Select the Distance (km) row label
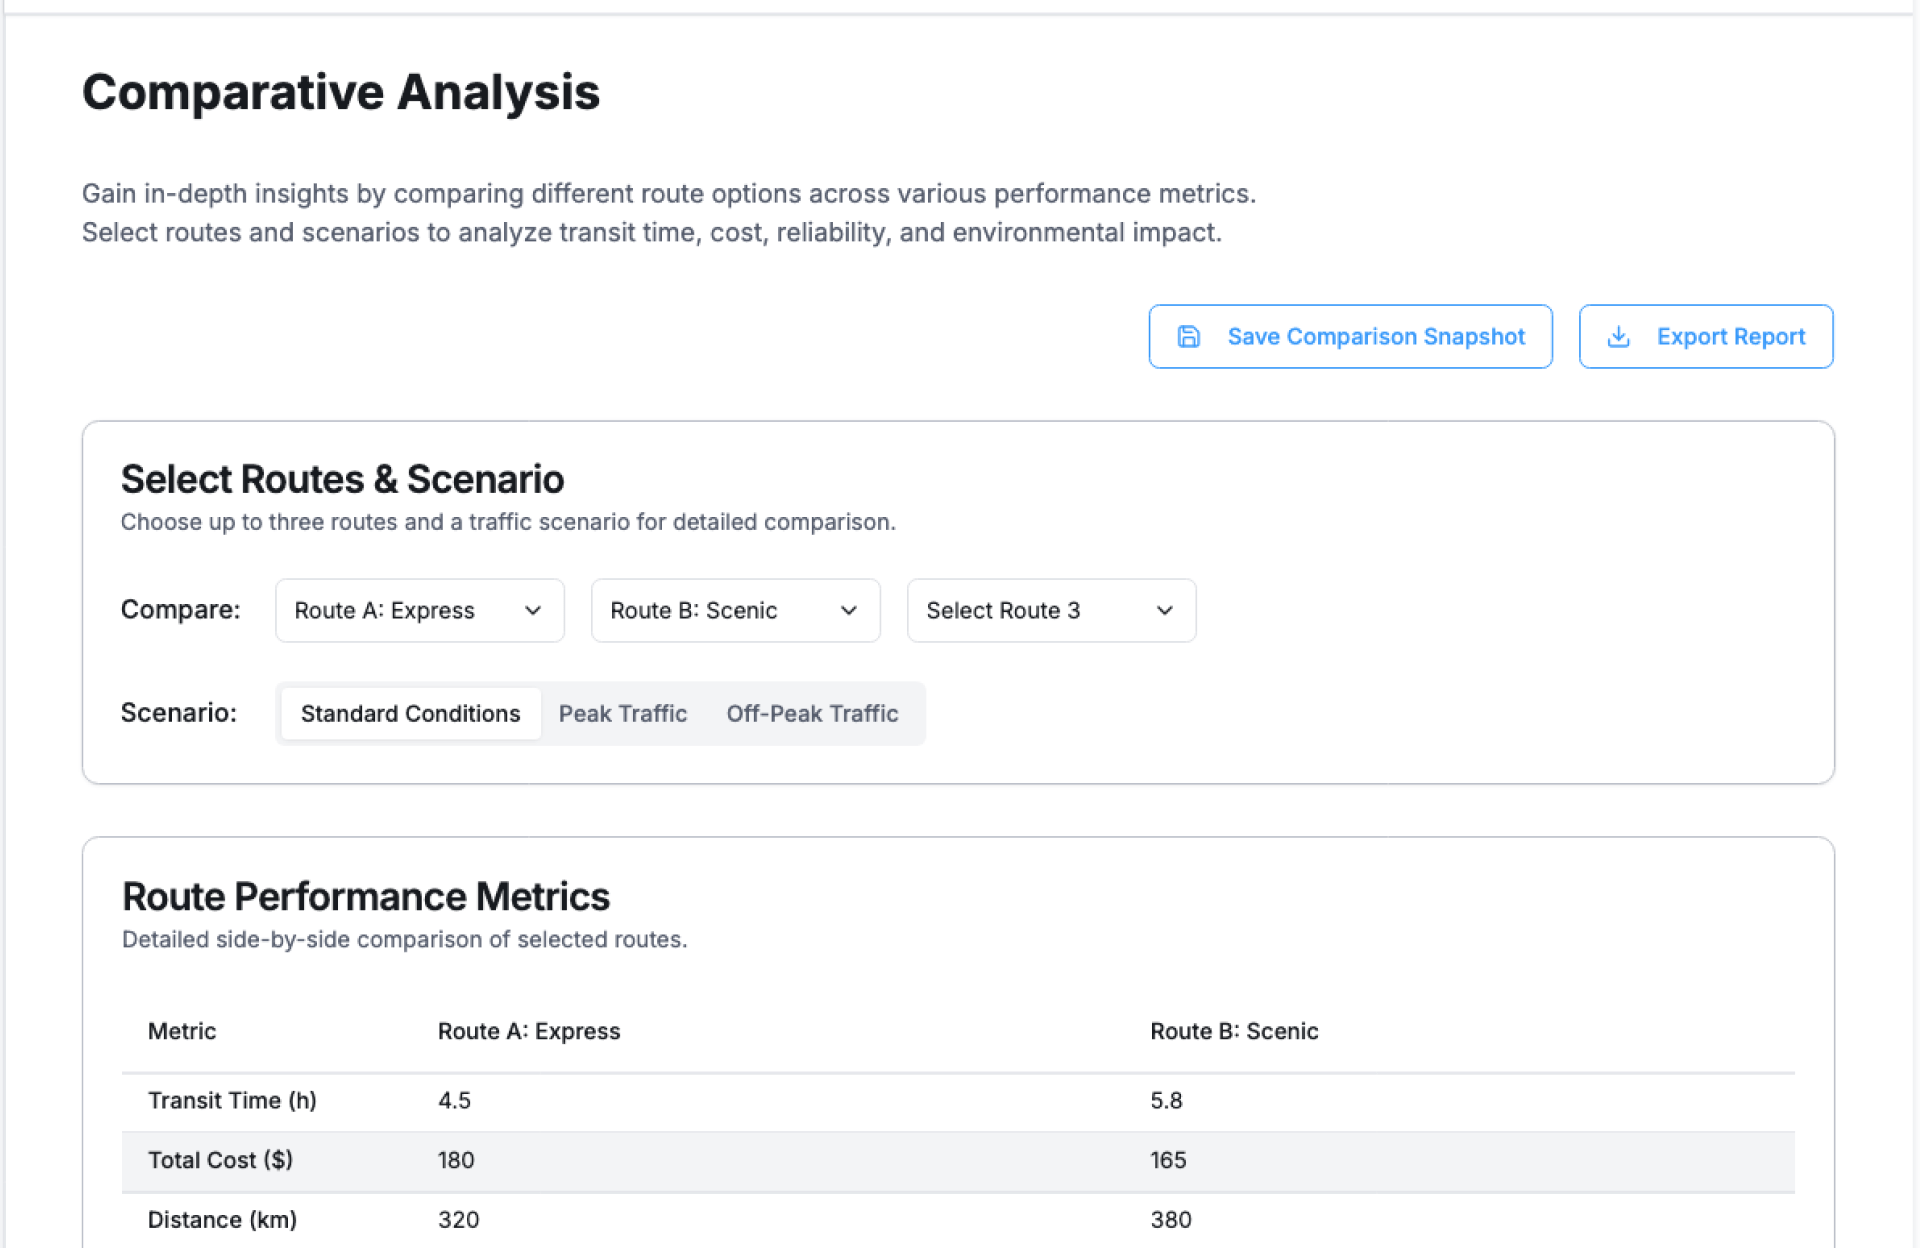The image size is (1920, 1248). 222,1220
